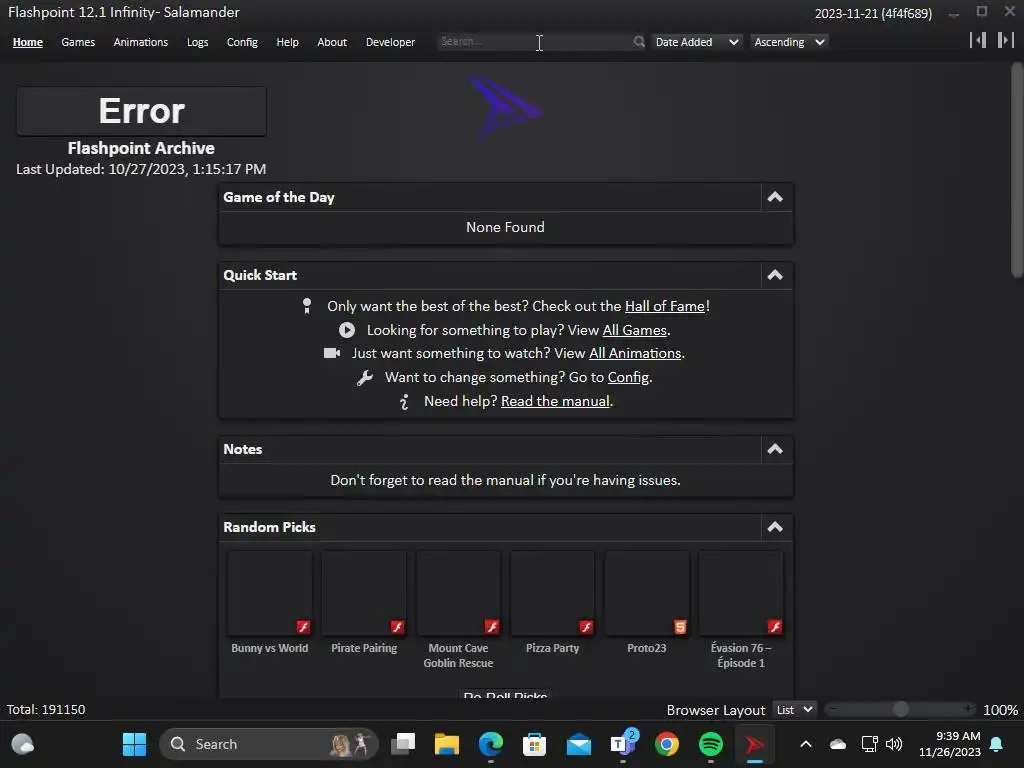Image resolution: width=1024 pixels, height=768 pixels.
Task: Follow the Read the manual link
Action: click(555, 402)
